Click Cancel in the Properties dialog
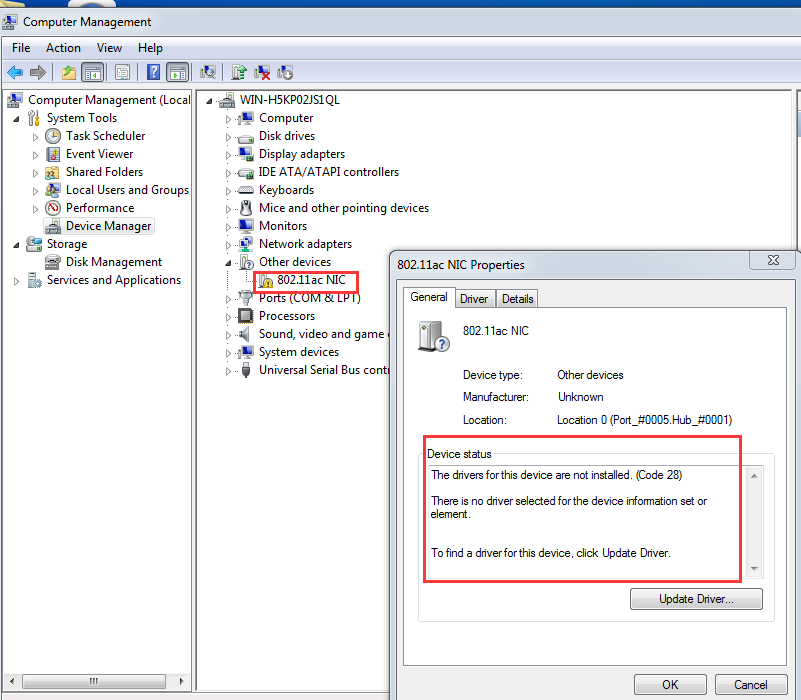Image resolution: width=801 pixels, height=700 pixels. point(750,685)
